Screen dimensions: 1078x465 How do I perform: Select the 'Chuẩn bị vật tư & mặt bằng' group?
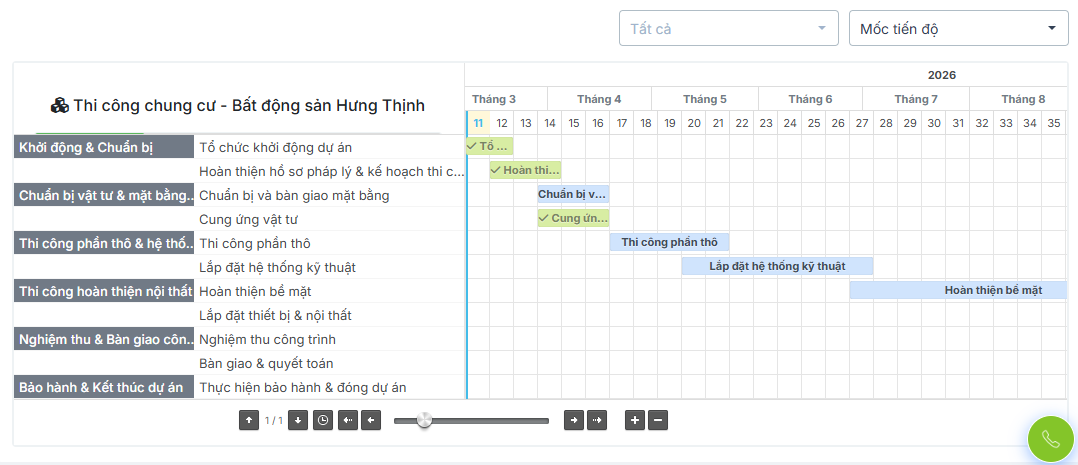click(104, 195)
